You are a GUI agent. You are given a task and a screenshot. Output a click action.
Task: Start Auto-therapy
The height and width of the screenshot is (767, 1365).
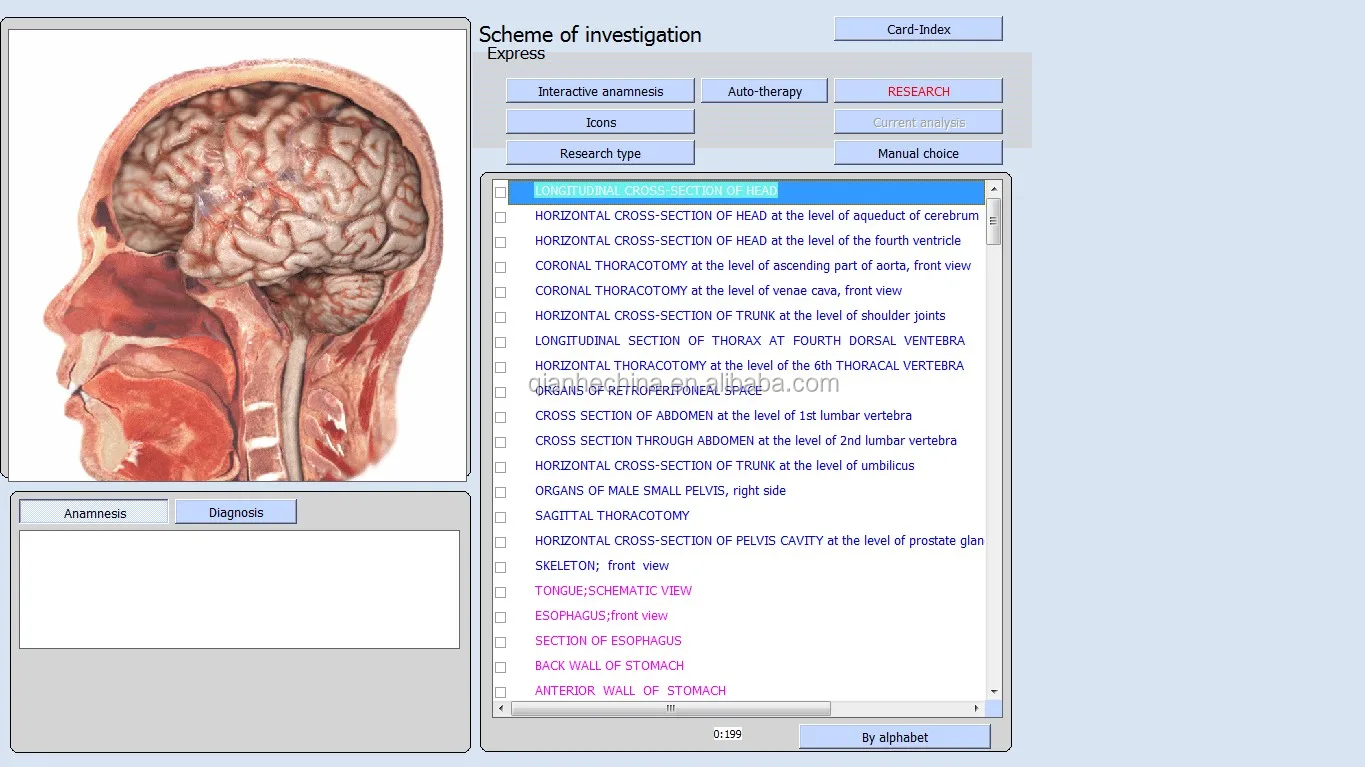pos(764,91)
